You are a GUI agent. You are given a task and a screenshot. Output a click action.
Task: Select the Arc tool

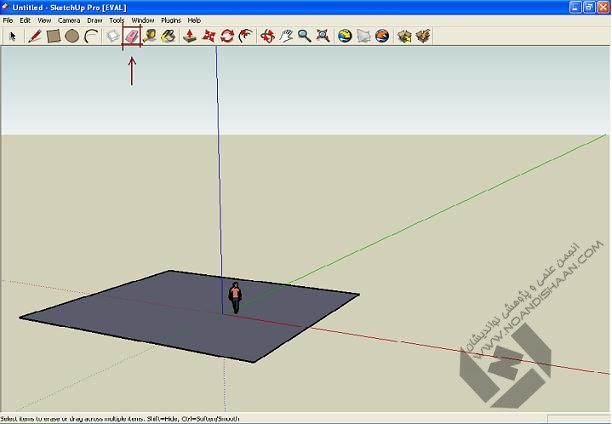coord(91,36)
